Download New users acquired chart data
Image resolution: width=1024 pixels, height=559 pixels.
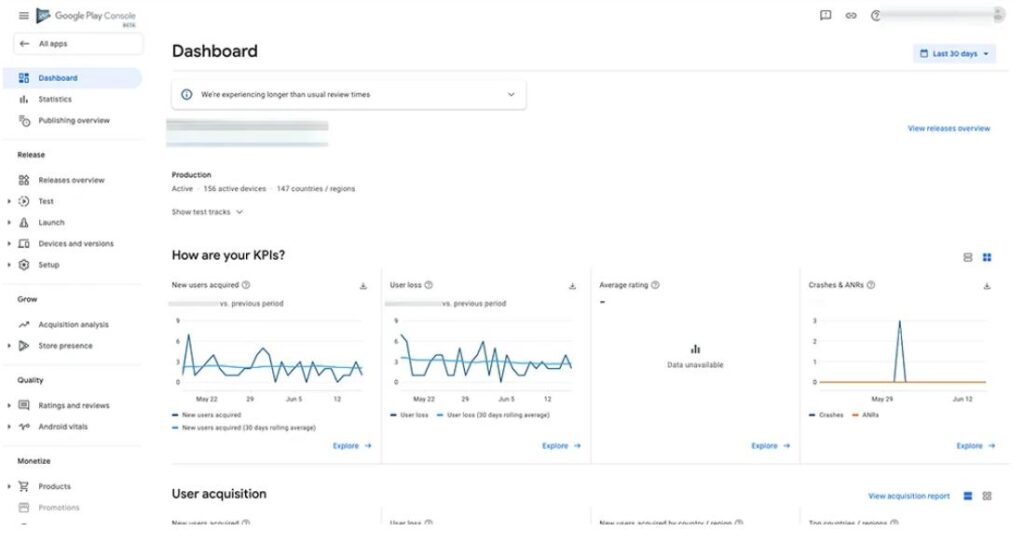coord(364,286)
